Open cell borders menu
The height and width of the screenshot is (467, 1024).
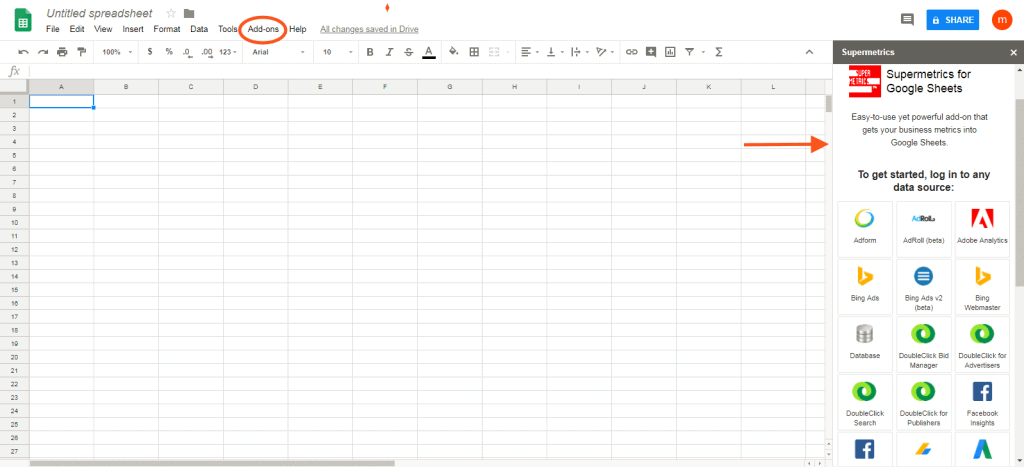point(474,52)
